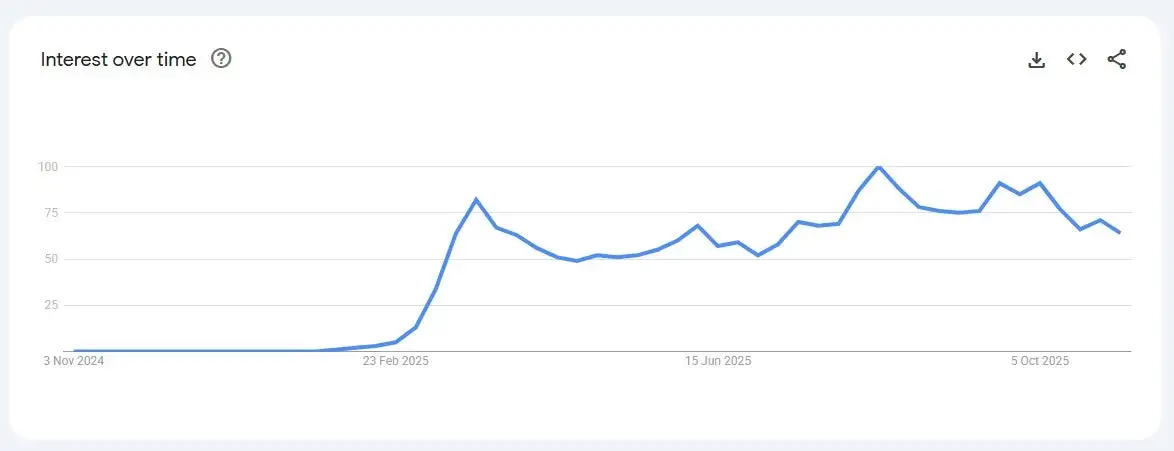Image resolution: width=1174 pixels, height=451 pixels.
Task: Click the chart peak at value 100
Action: [878, 167]
